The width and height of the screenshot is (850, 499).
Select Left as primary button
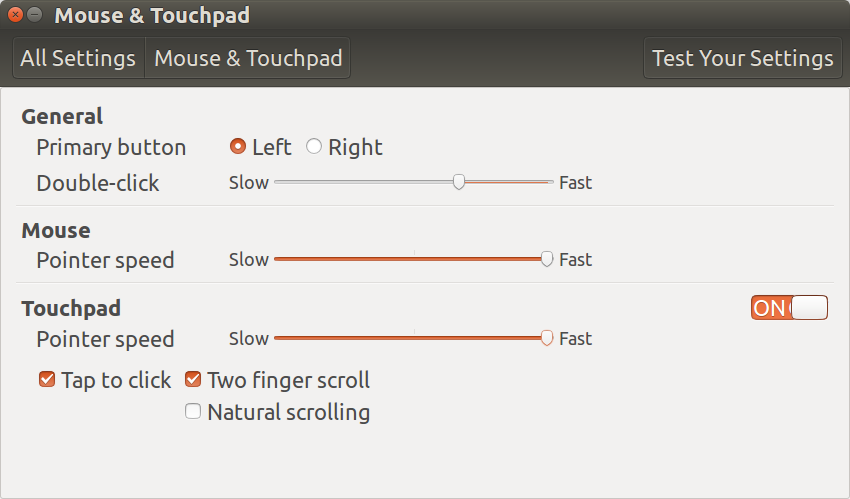pos(237,146)
